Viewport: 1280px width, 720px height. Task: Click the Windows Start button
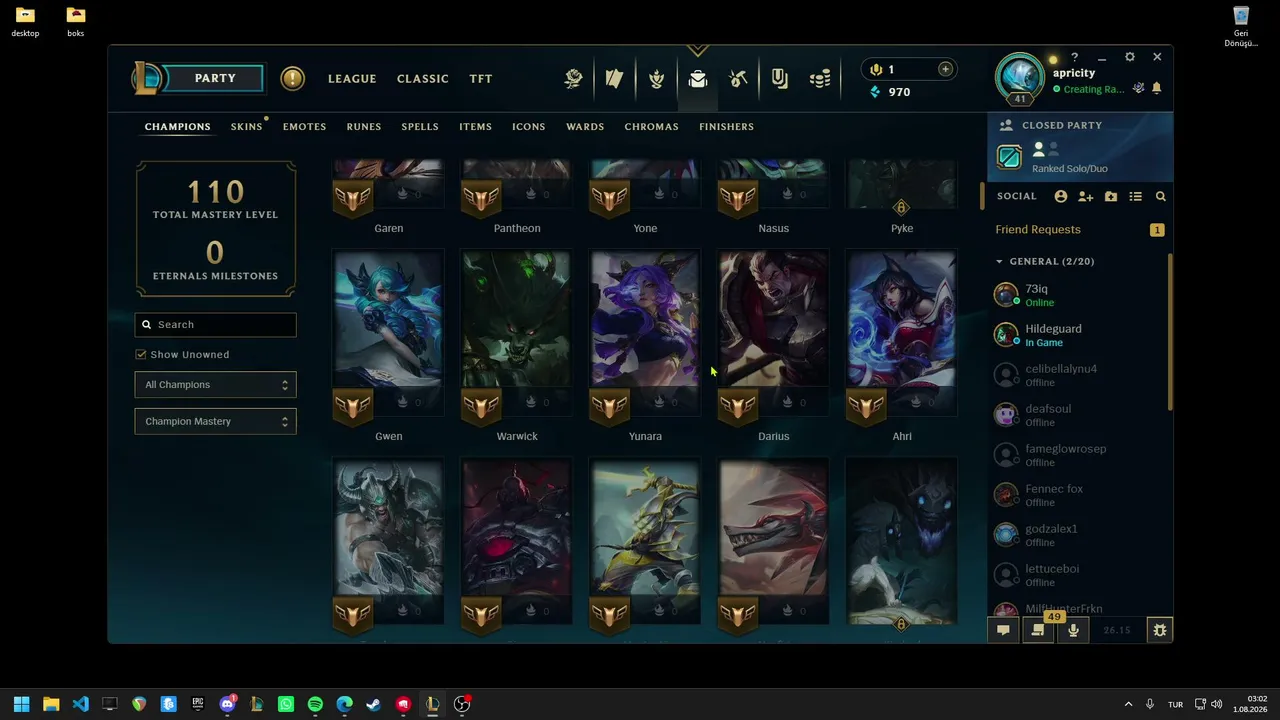[22, 704]
